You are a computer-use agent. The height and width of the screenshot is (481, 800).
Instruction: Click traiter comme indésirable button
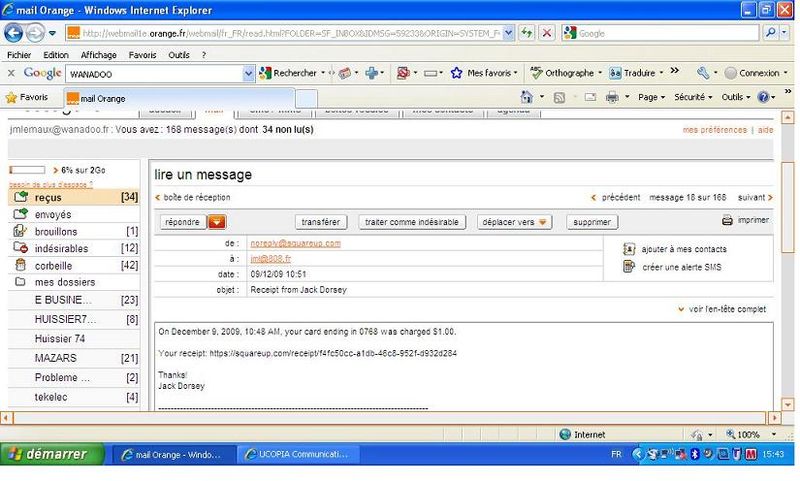pos(412,222)
